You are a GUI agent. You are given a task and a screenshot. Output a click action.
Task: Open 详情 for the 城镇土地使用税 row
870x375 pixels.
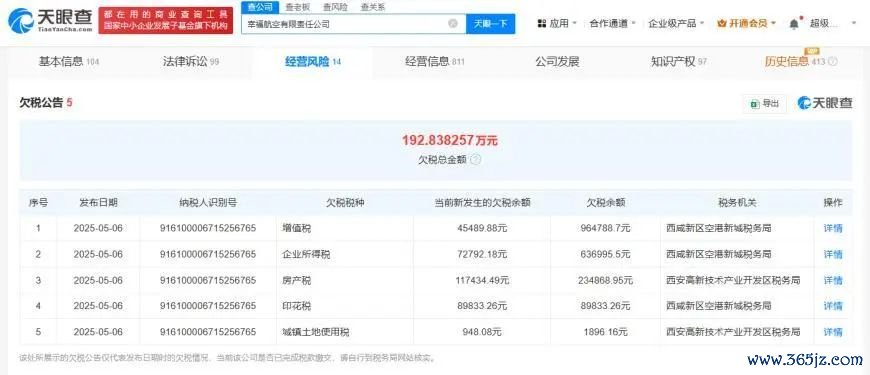(x=833, y=332)
